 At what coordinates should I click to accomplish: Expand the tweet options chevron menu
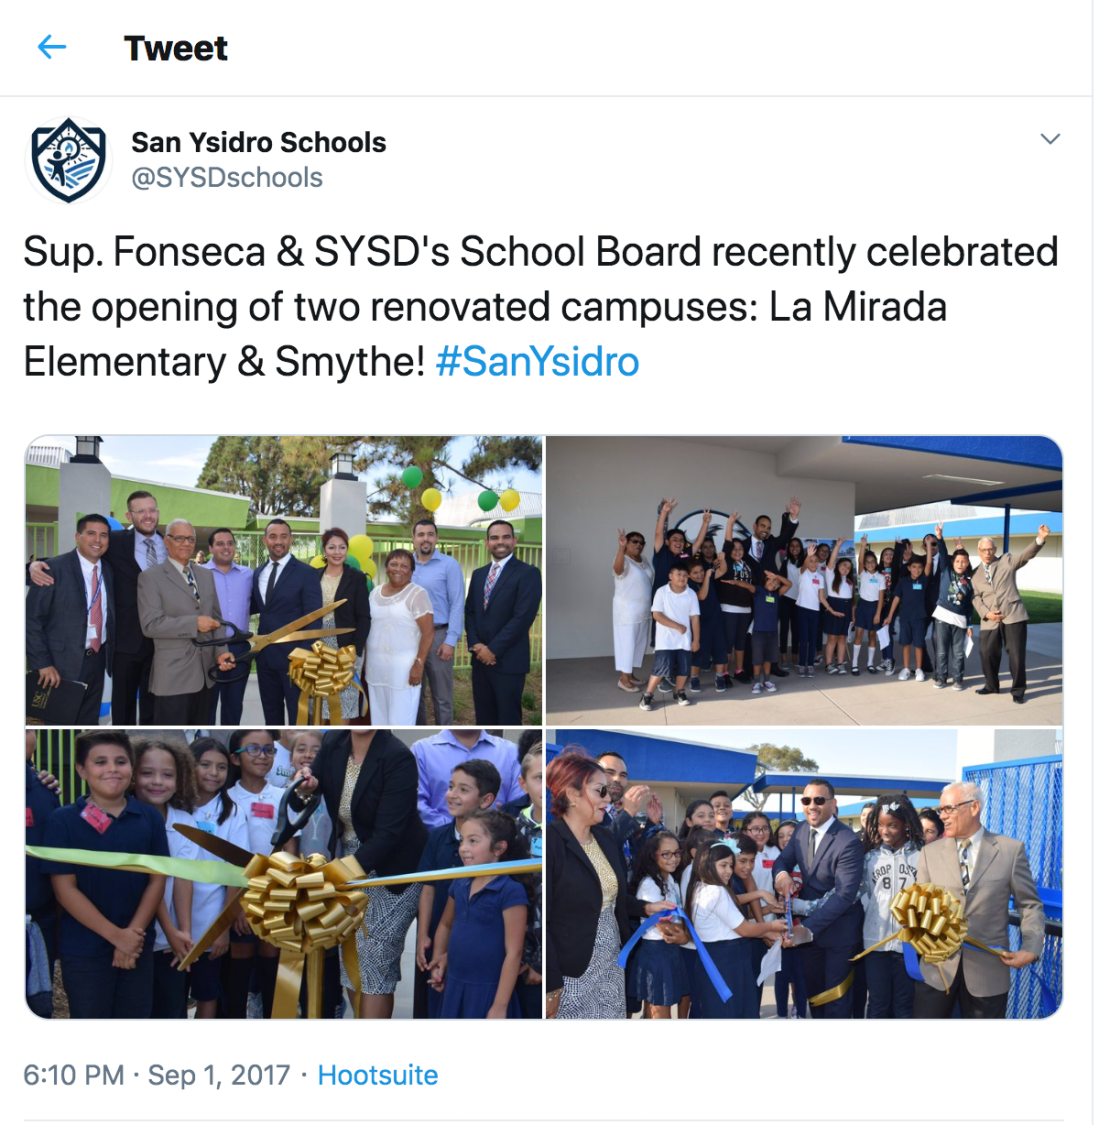click(x=1050, y=139)
